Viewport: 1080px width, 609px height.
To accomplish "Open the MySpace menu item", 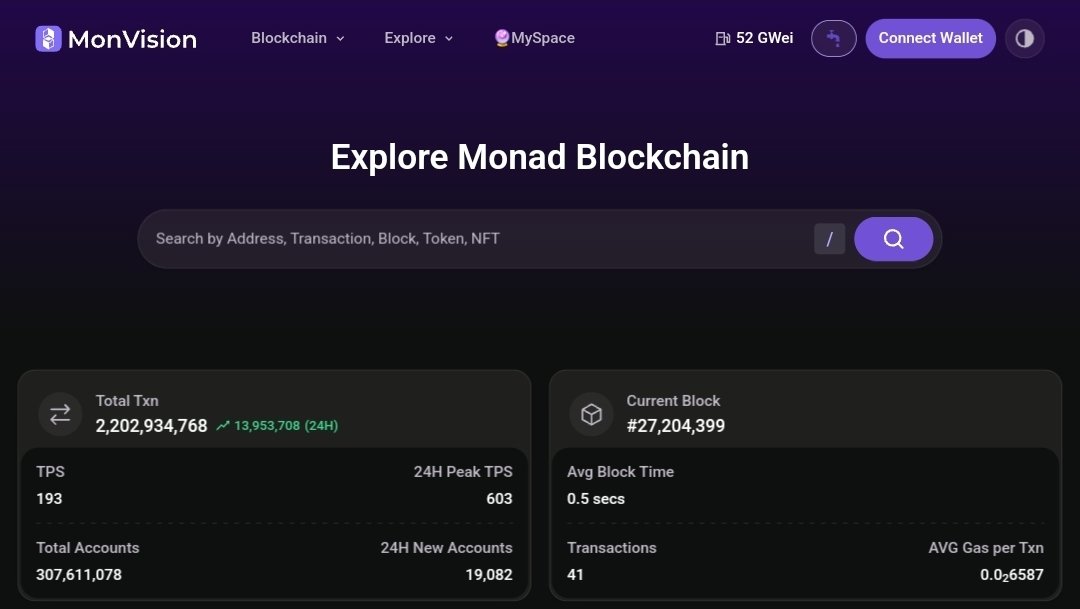I will click(535, 38).
